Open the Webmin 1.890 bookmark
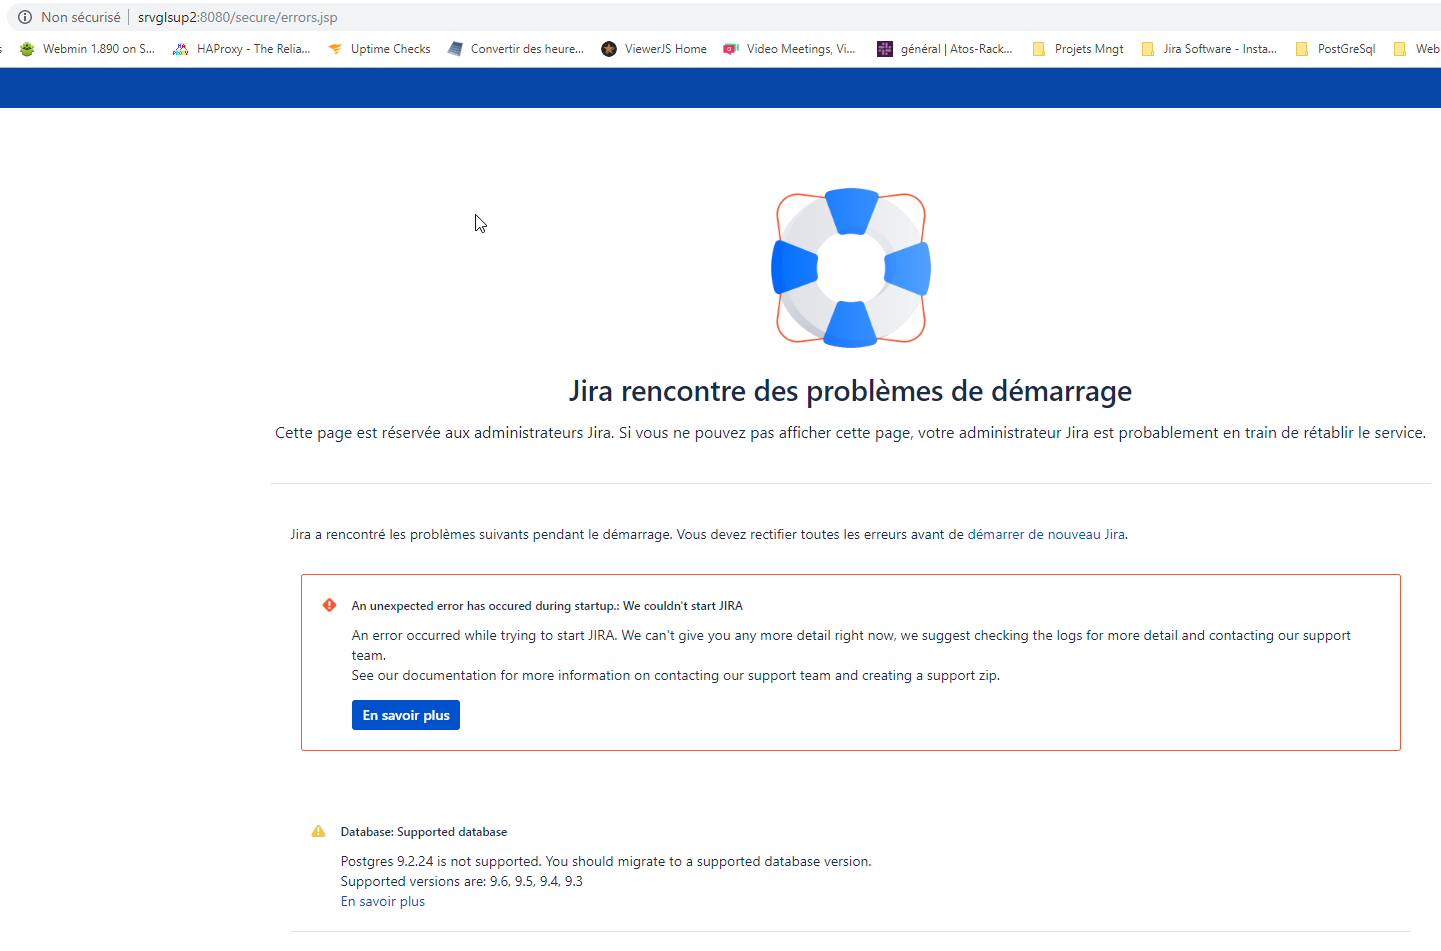Image resolution: width=1441 pixels, height=951 pixels. [x=87, y=49]
